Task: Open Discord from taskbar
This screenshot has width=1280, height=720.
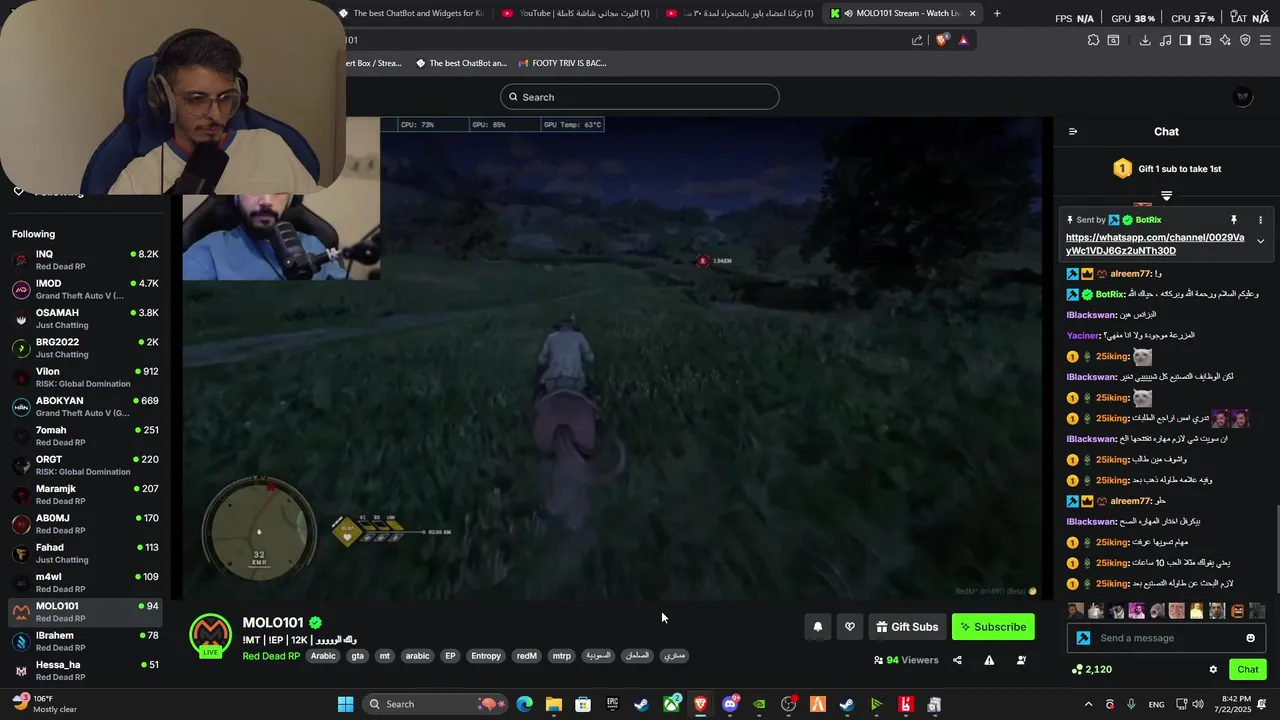Action: point(730,704)
